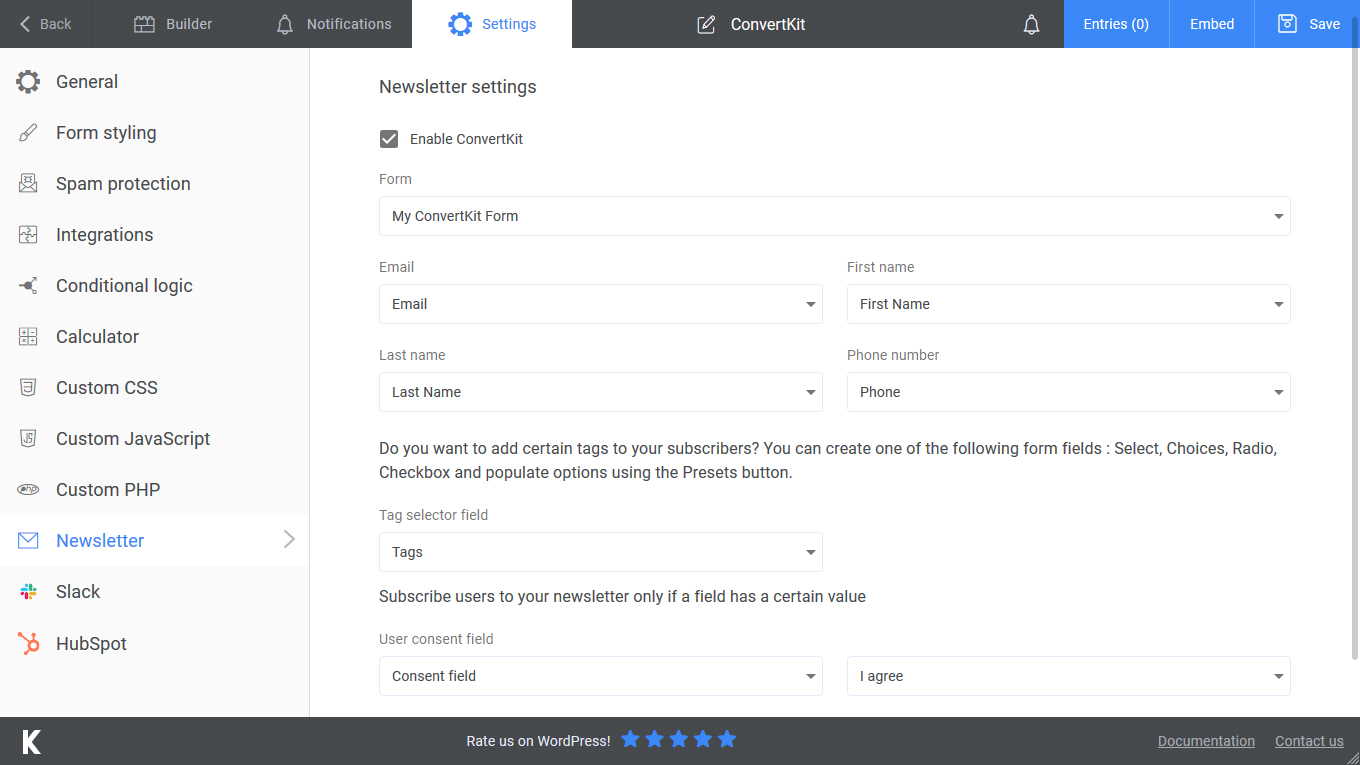The height and width of the screenshot is (765, 1360).
Task: Click the Settings tab gear icon
Action: (460, 24)
